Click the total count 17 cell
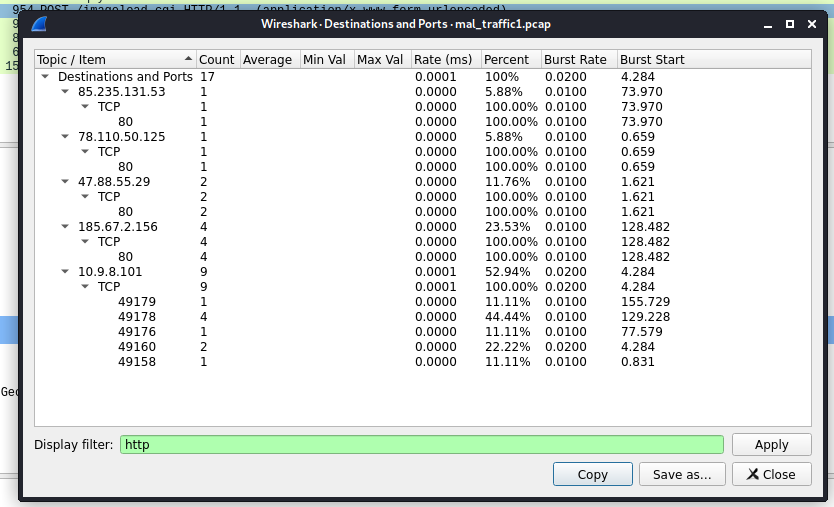This screenshot has height=507, width=834. click(x=207, y=77)
